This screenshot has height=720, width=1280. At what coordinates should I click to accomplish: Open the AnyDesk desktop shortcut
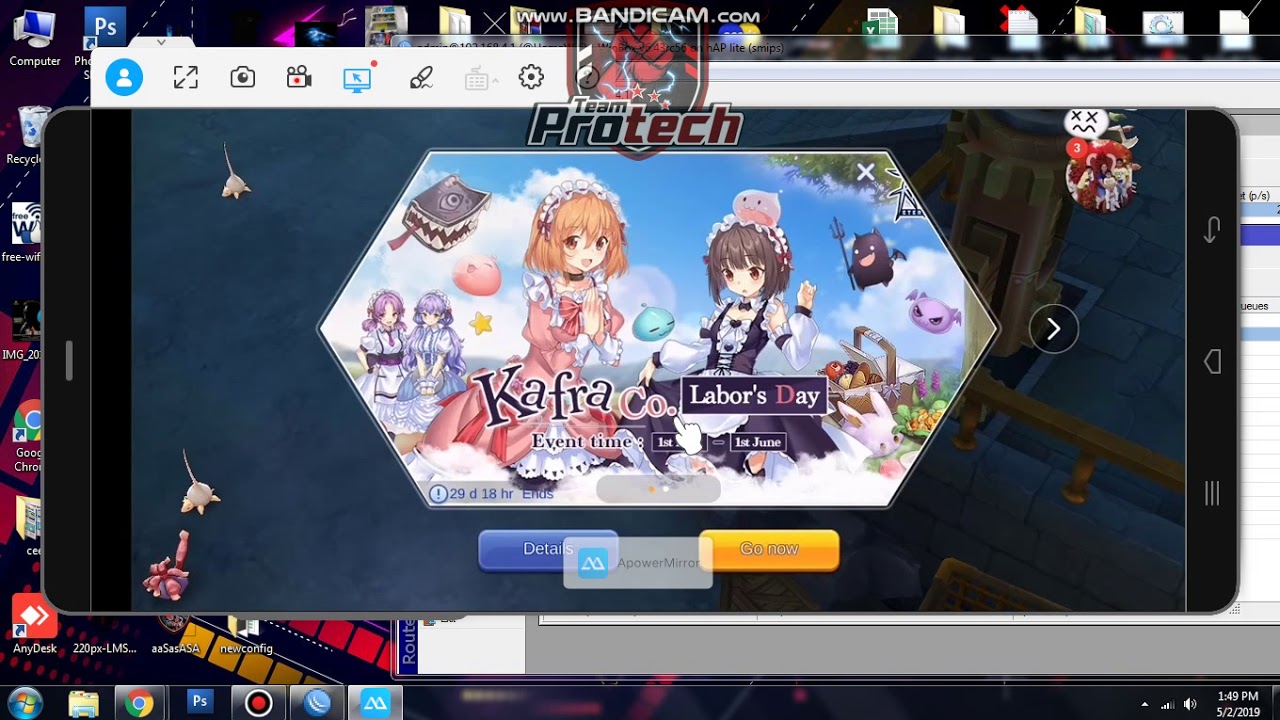click(35, 625)
